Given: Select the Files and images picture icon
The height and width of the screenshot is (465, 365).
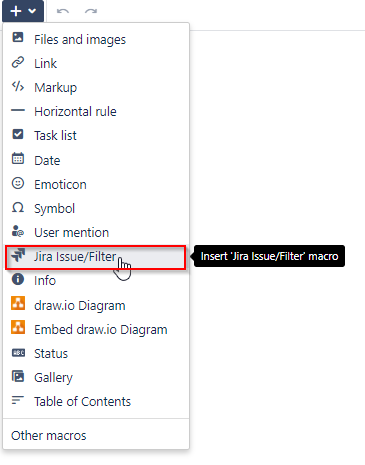Looking at the screenshot, I should click(18, 37).
